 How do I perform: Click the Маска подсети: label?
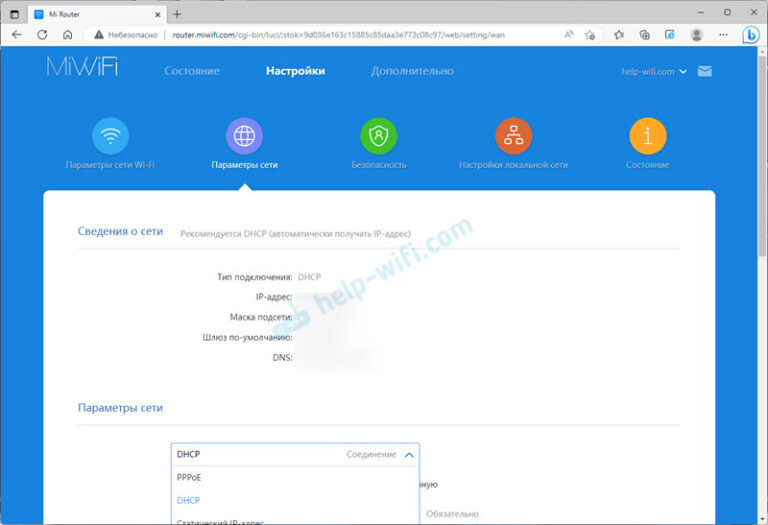[x=261, y=317]
